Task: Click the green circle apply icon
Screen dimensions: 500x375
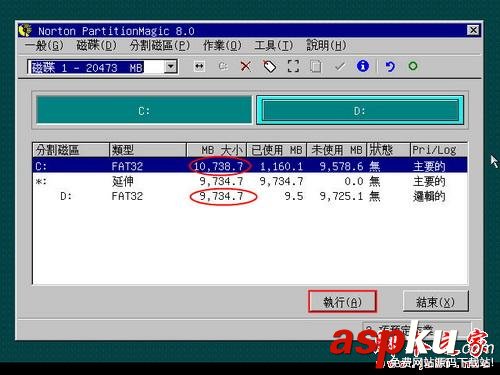Action: click(413, 66)
